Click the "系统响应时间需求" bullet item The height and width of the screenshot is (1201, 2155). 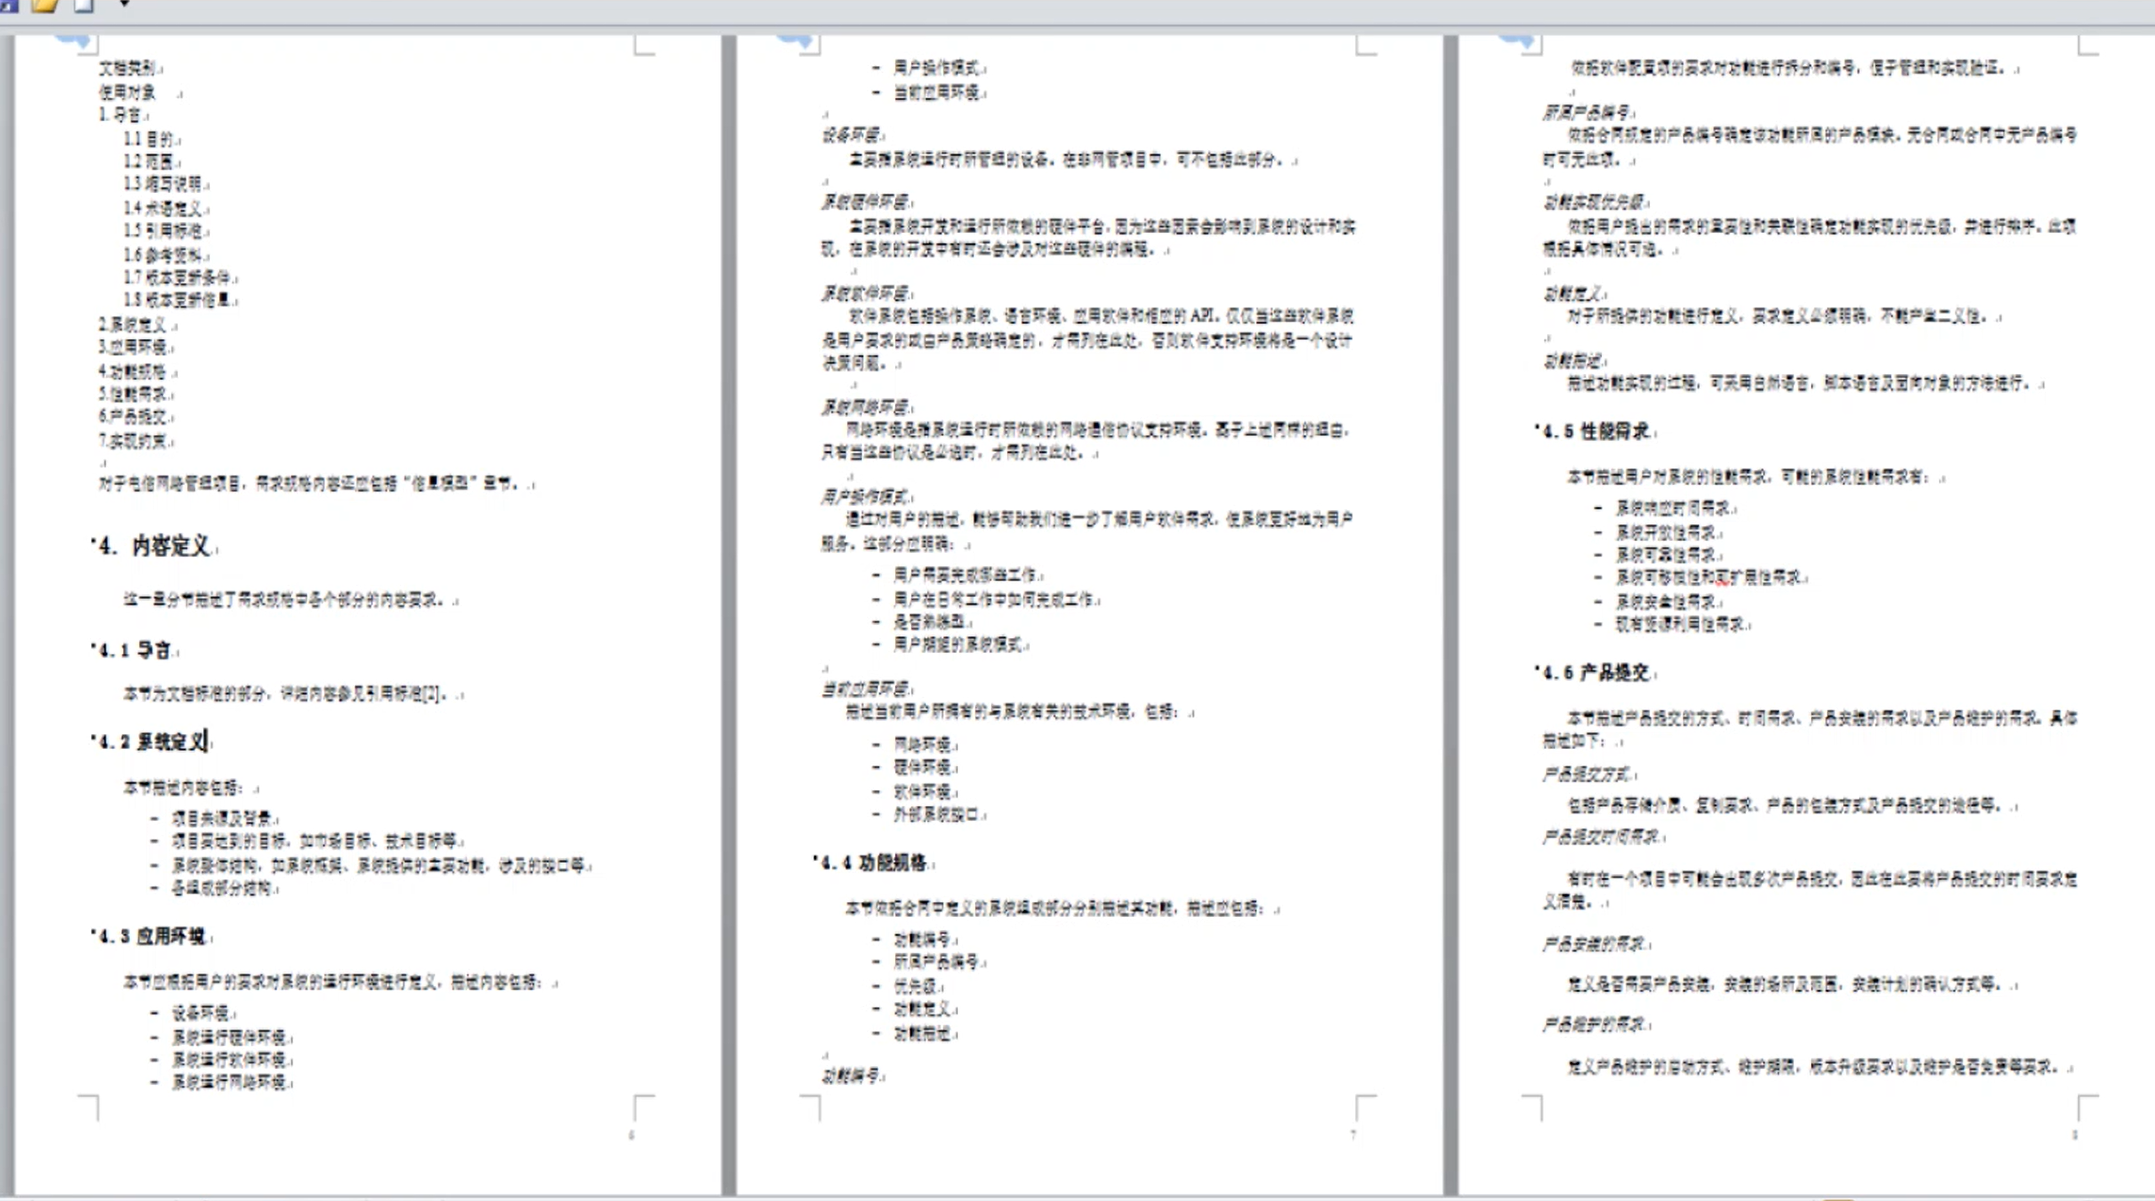1674,508
